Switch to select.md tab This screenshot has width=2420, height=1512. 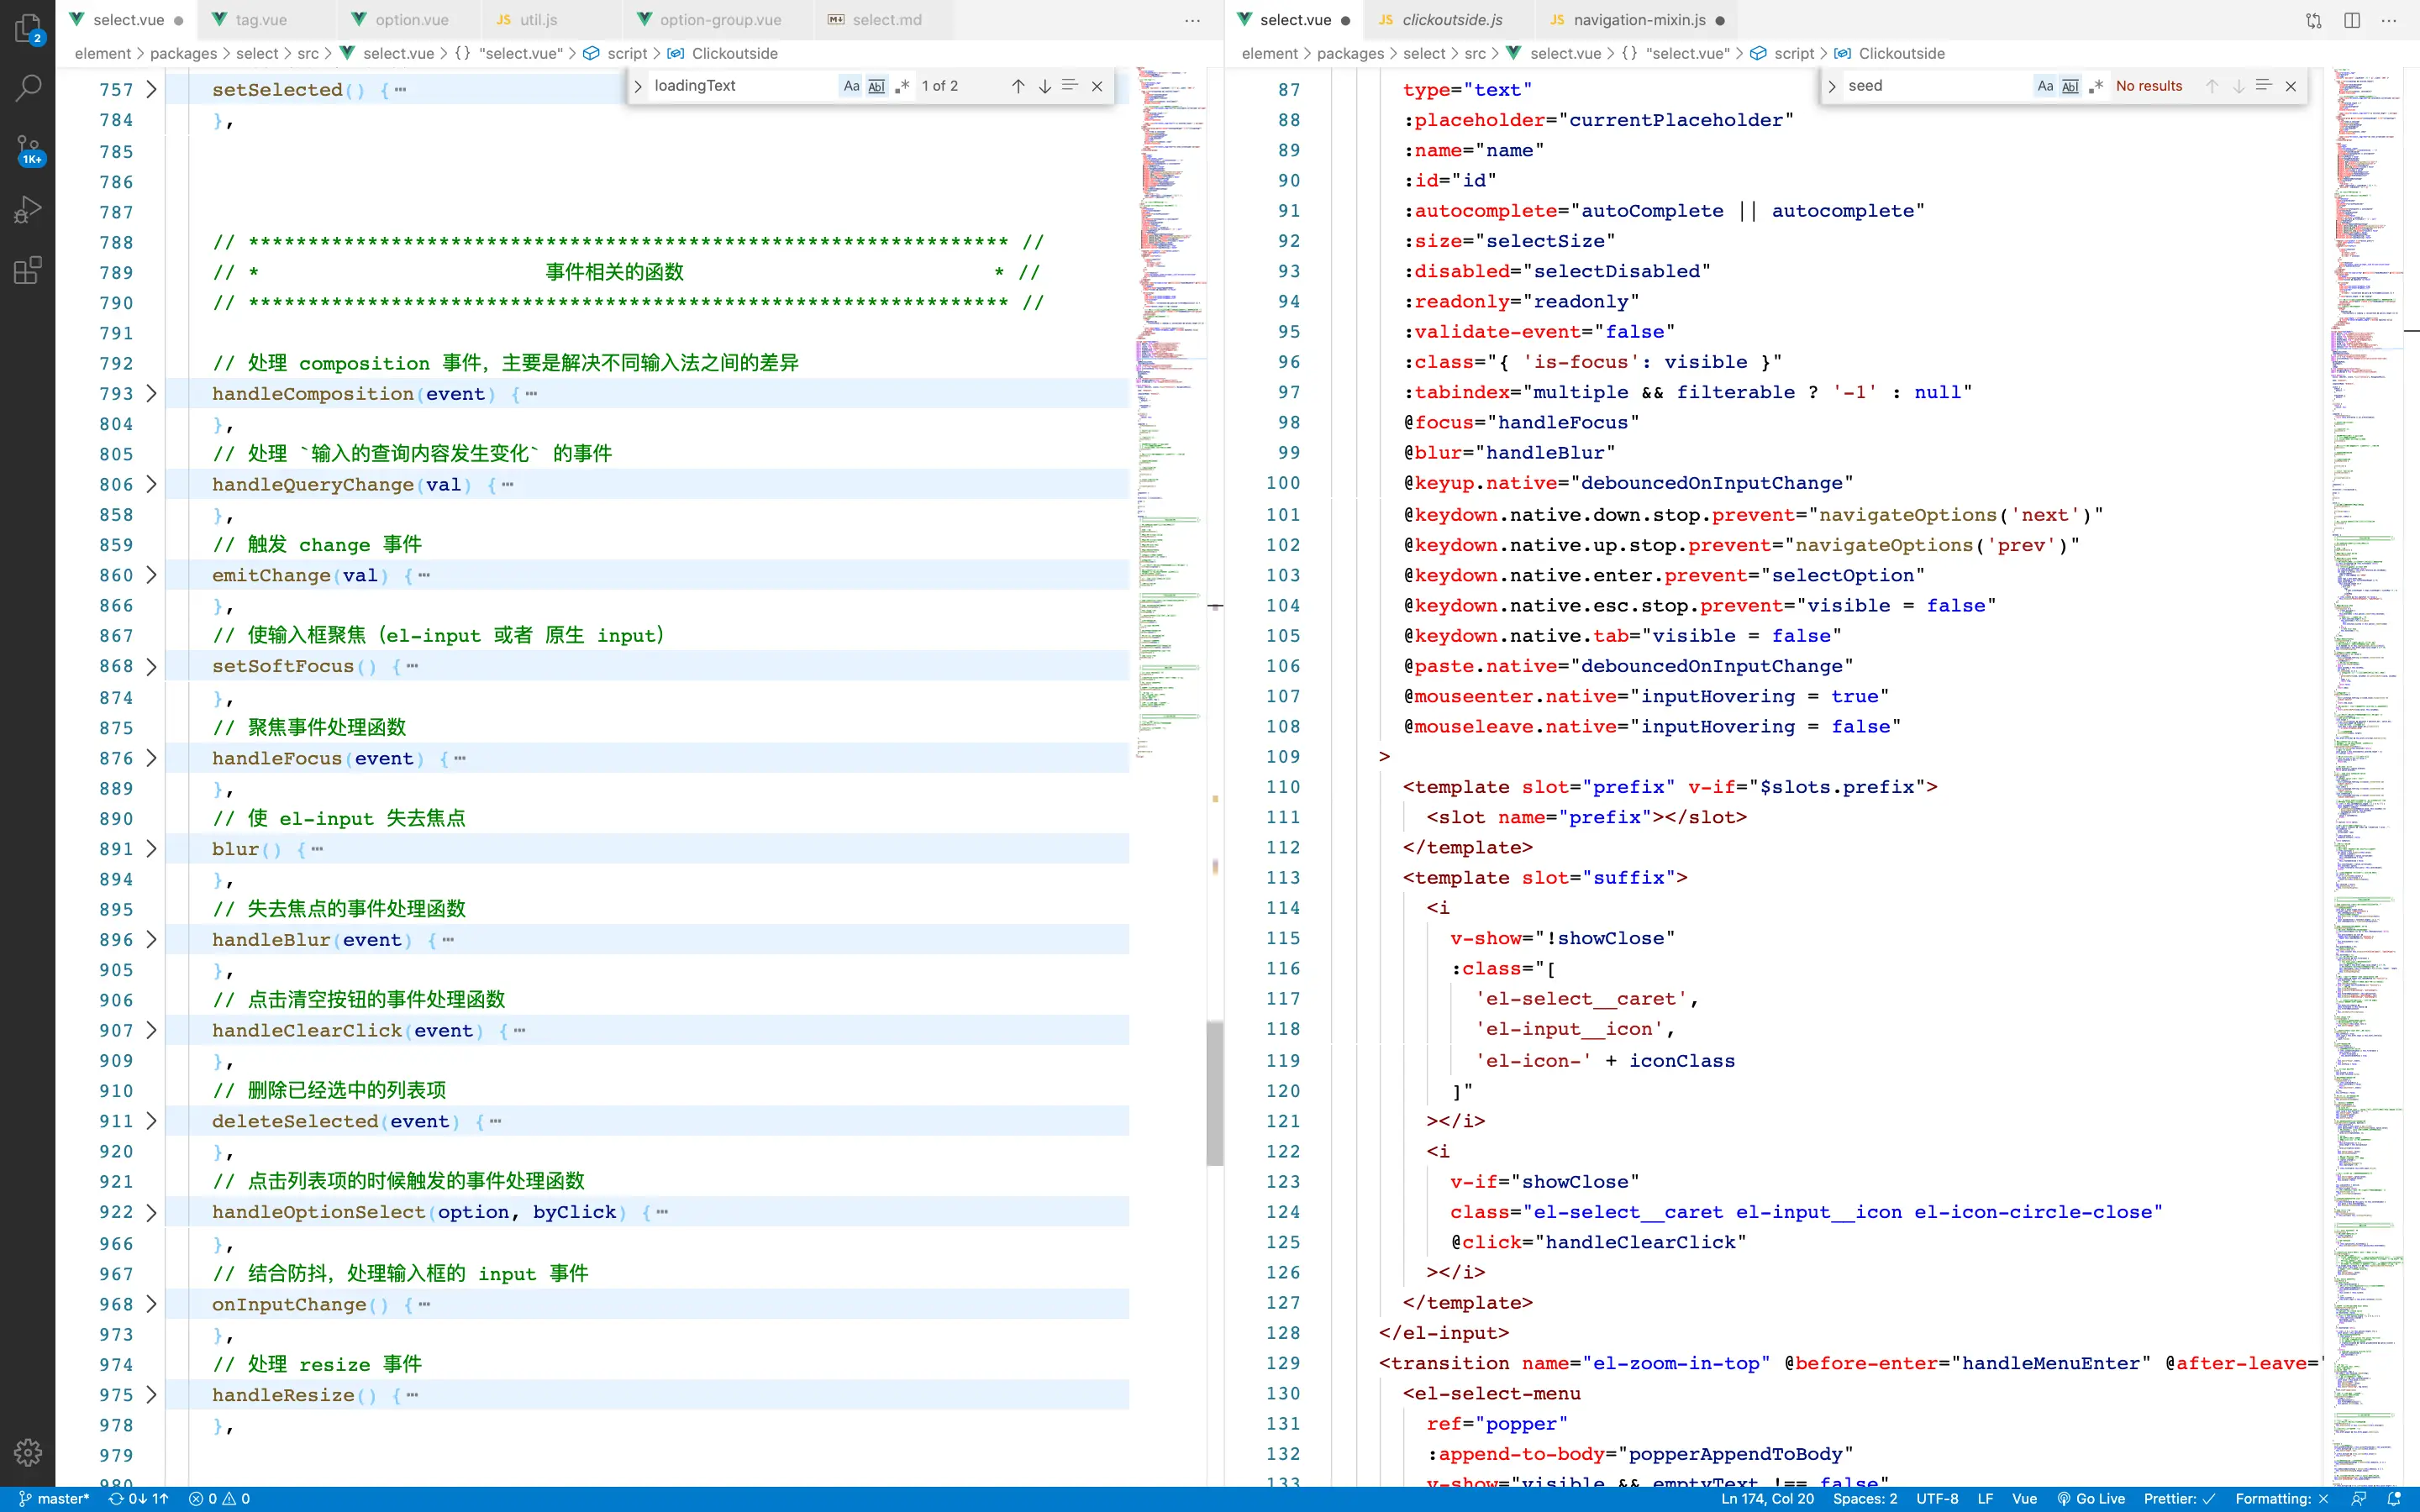tap(886, 20)
